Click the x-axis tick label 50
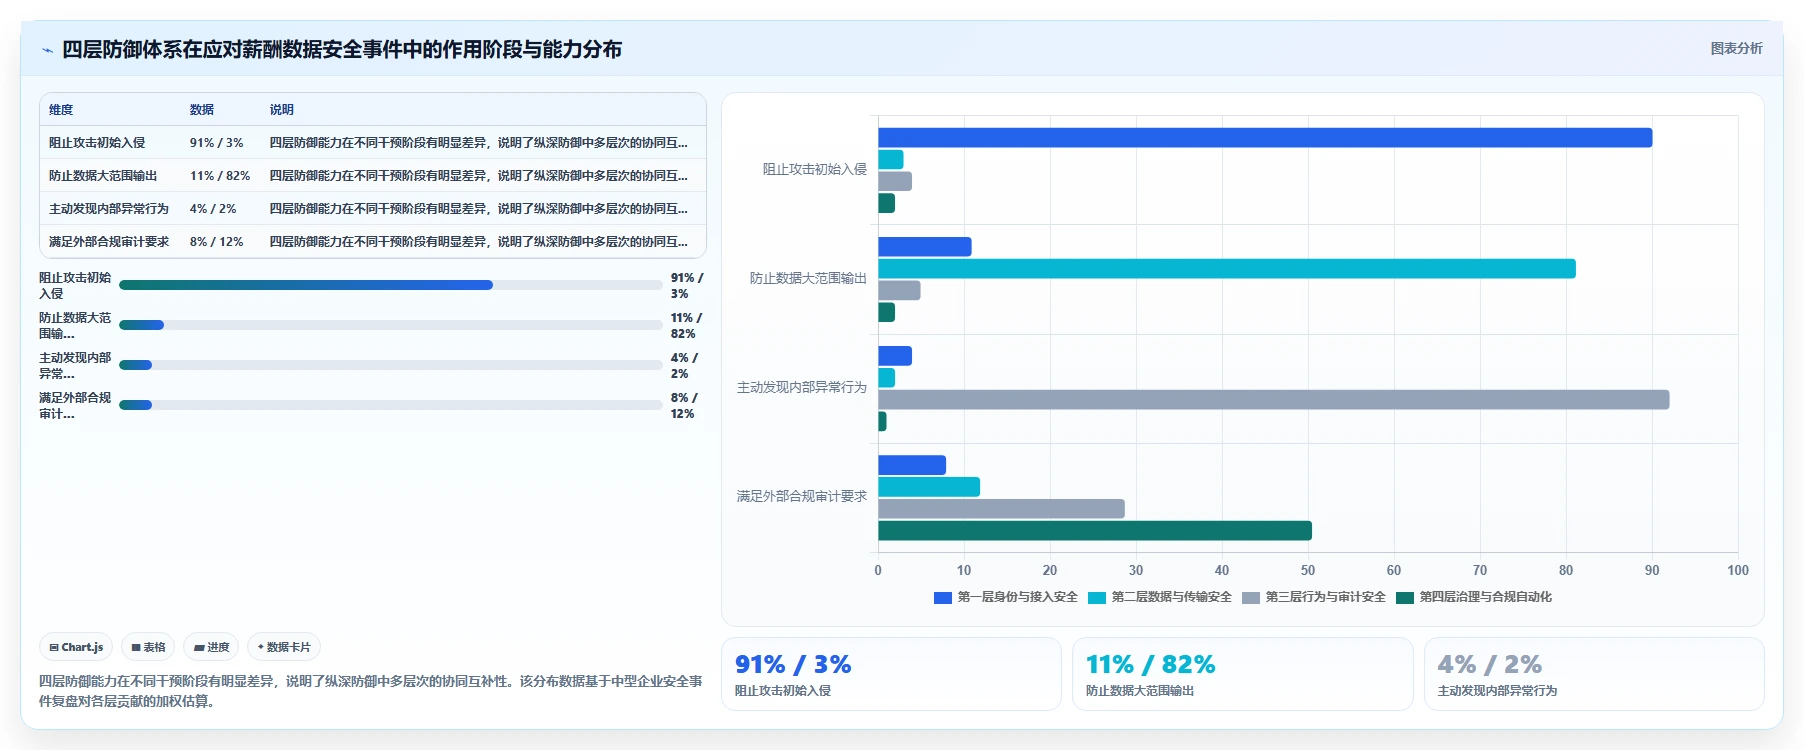The width and height of the screenshot is (1804, 750). coord(1308,570)
